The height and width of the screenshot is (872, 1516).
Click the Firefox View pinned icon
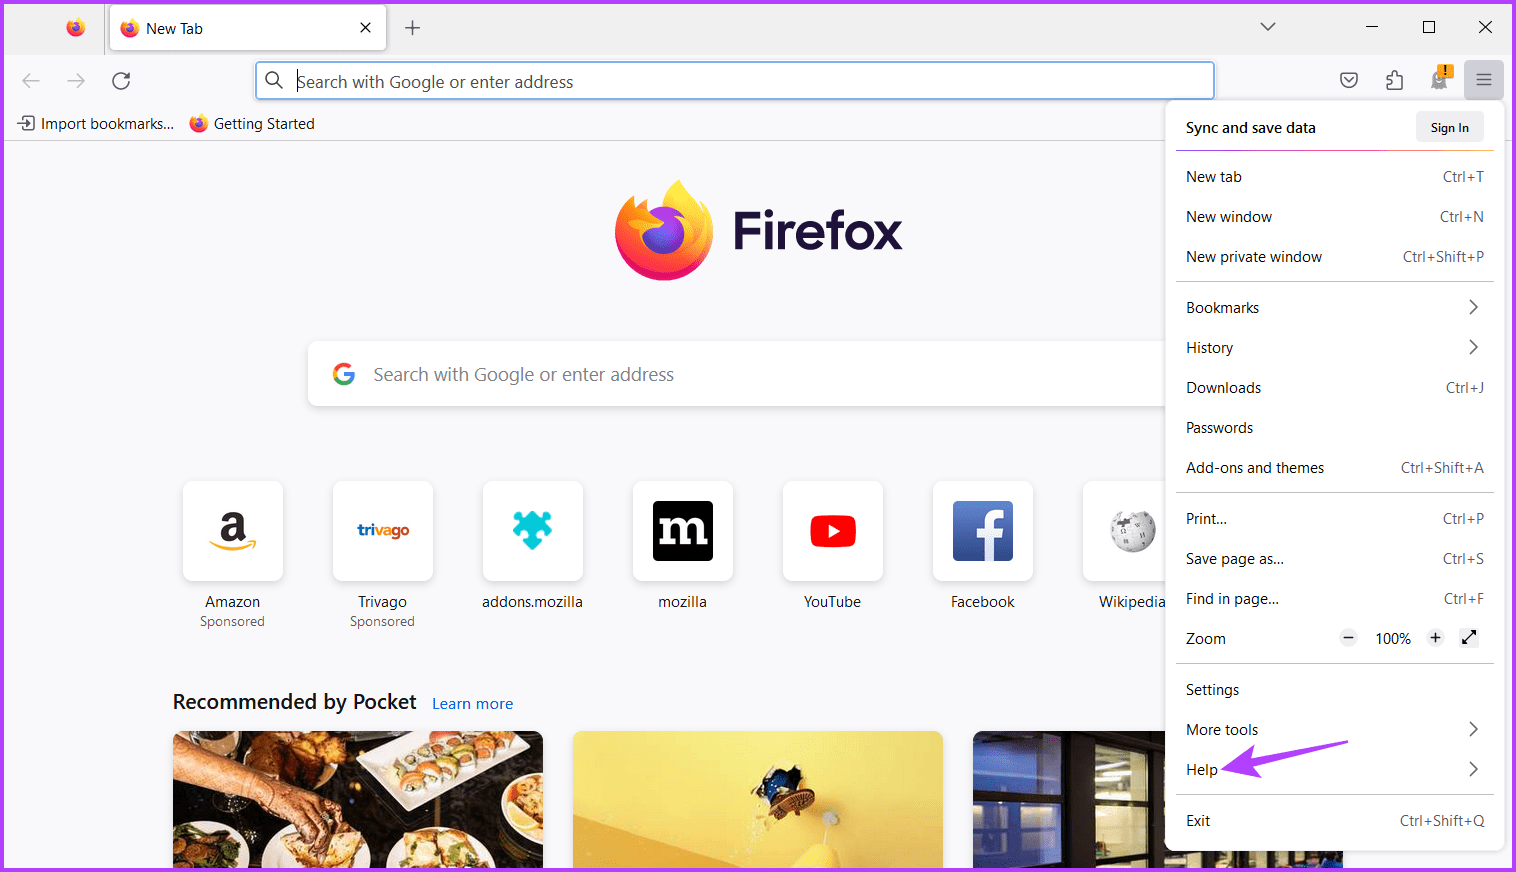(76, 28)
